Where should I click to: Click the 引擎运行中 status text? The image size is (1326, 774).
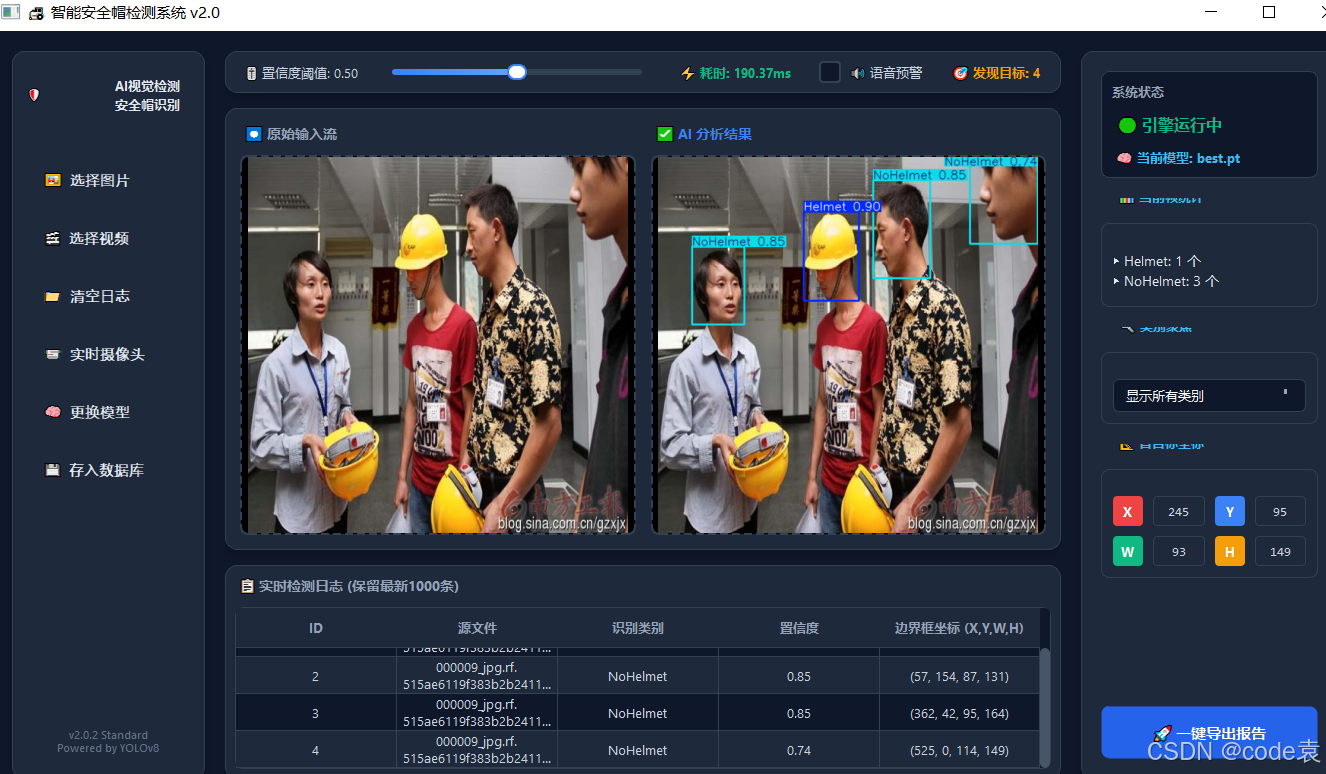pos(1182,126)
